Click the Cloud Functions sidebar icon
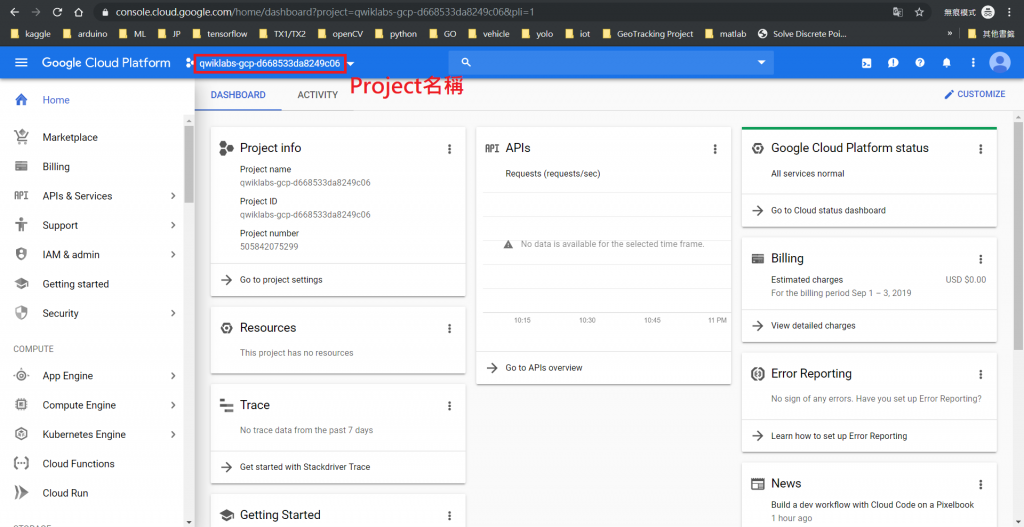 (x=22, y=464)
